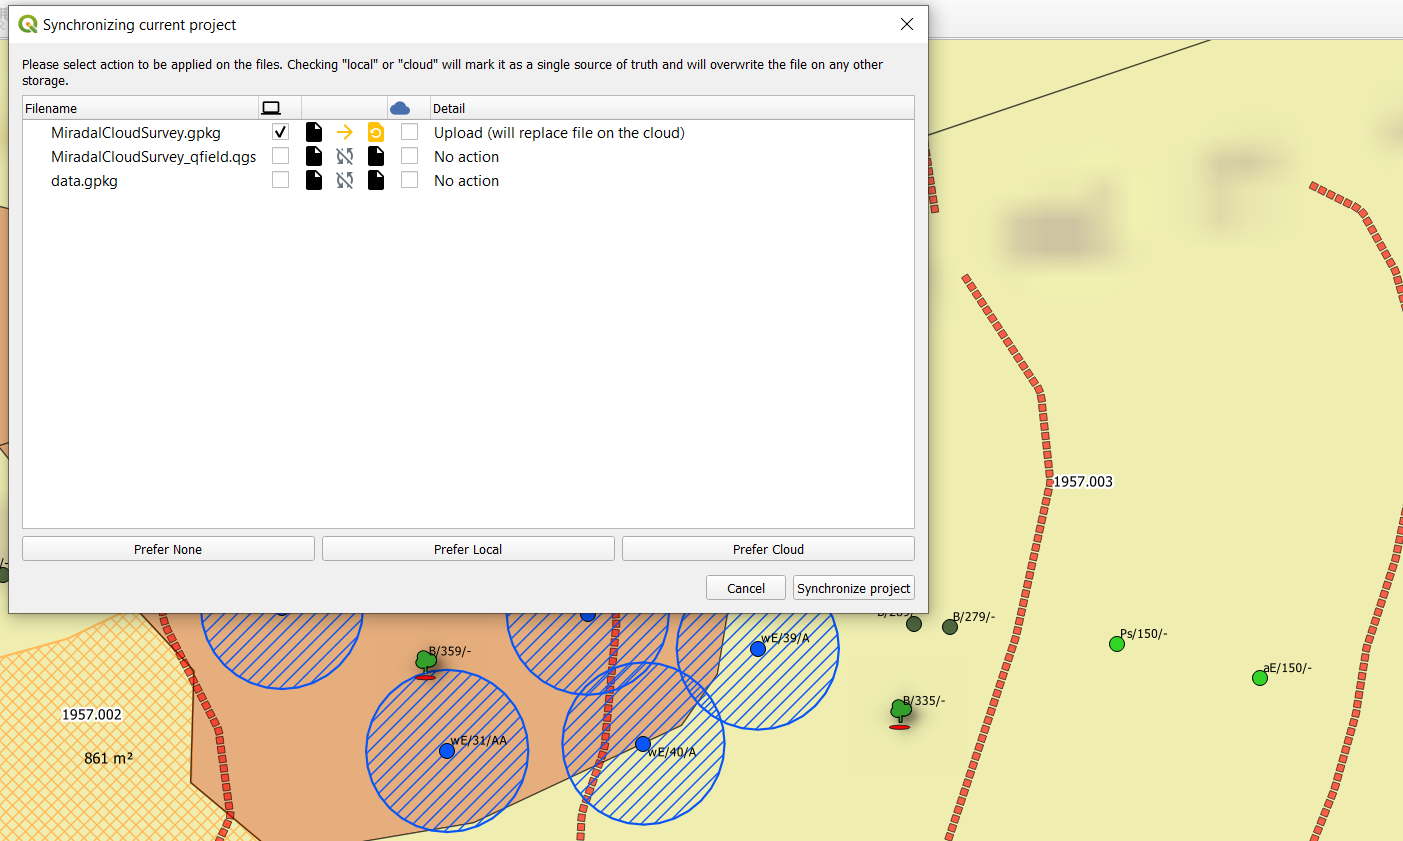
Task: Click the dark point labeled B/279/- on map
Action: [x=950, y=627]
